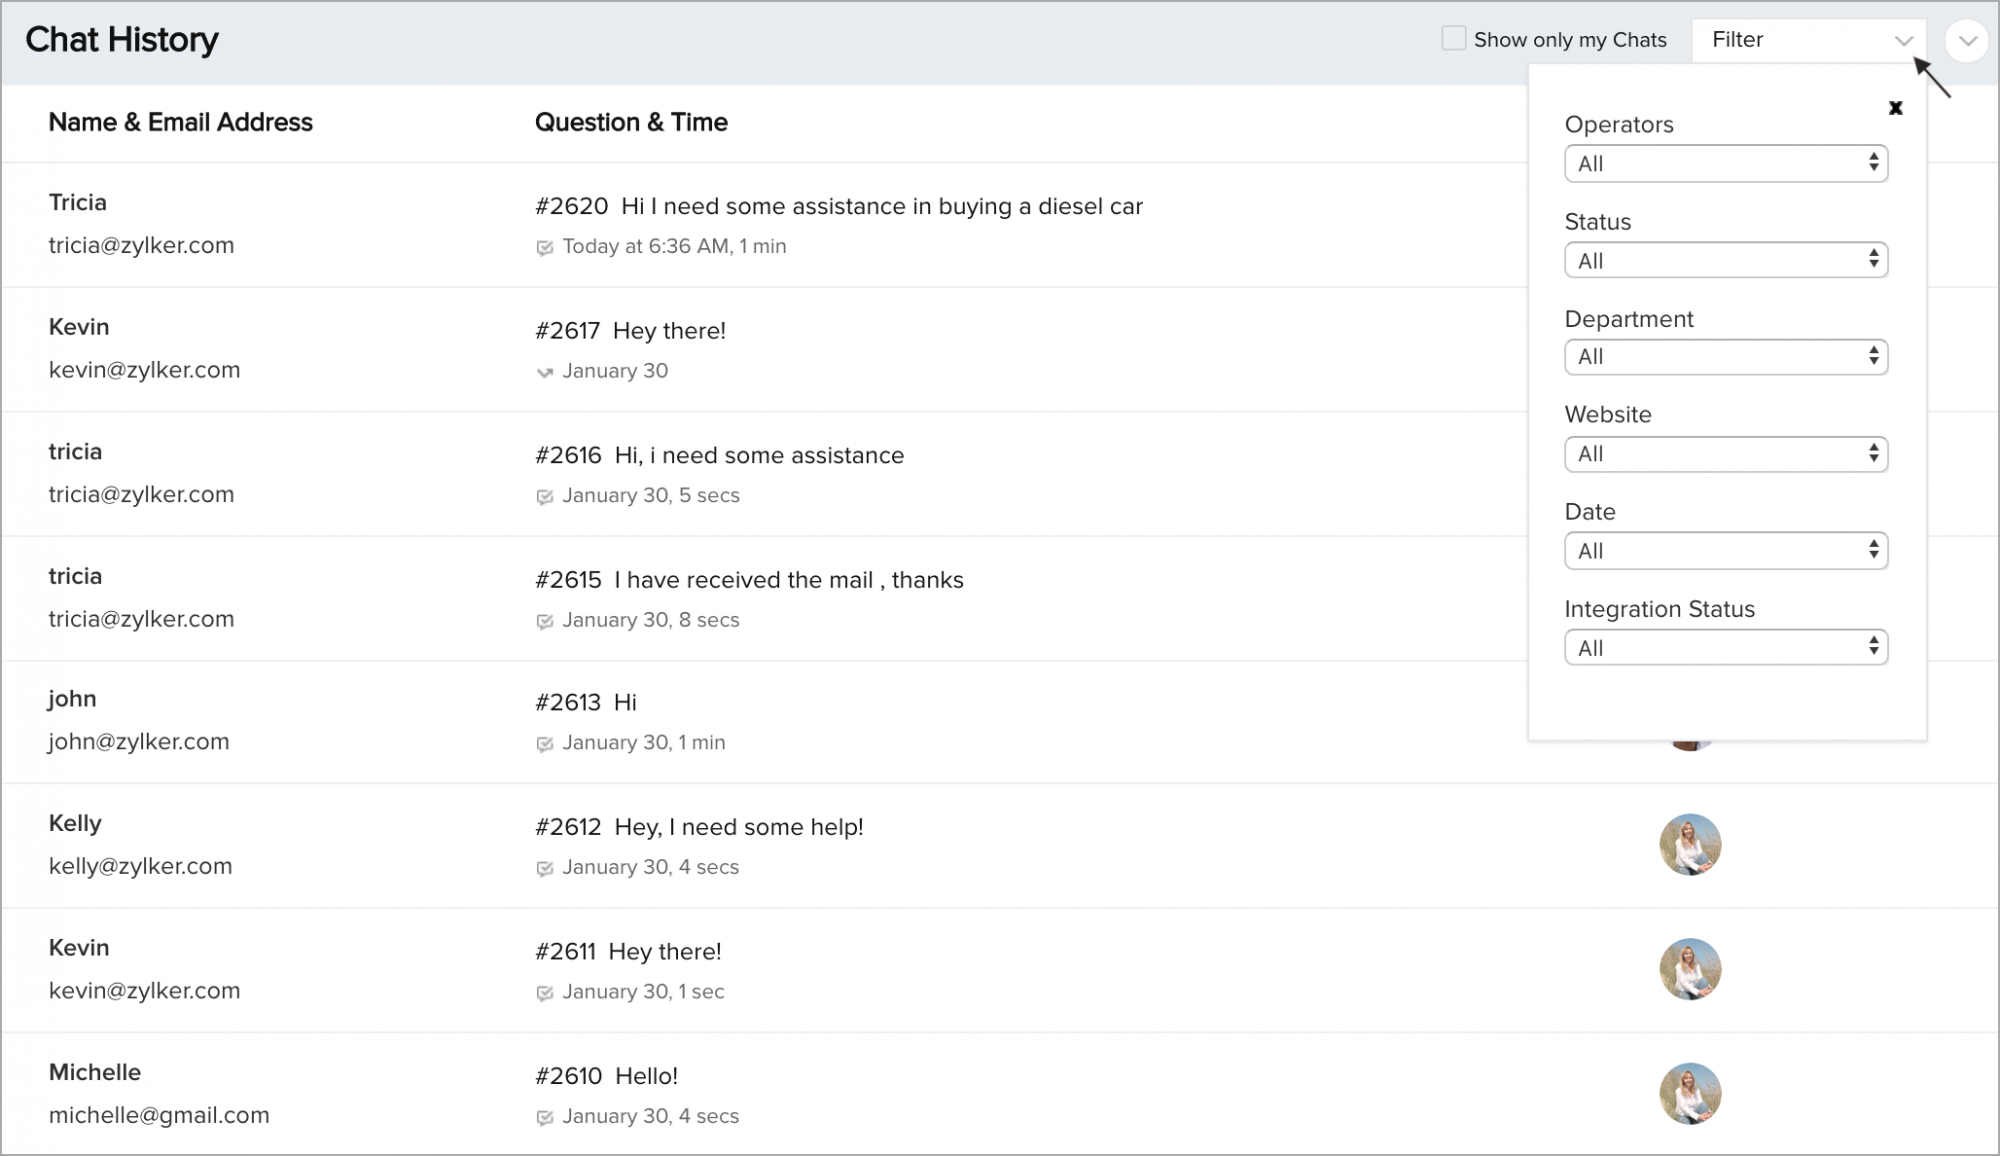Viewport: 2000px width, 1156px height.
Task: Open the Filter dropdown in header
Action: point(1808,40)
